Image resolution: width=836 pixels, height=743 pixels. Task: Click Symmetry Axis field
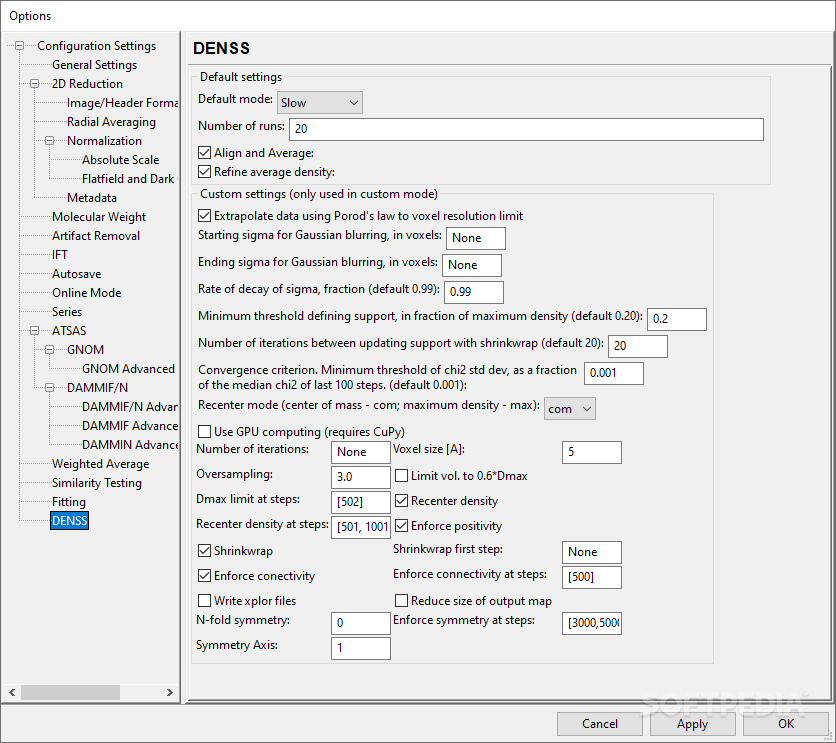(361, 649)
